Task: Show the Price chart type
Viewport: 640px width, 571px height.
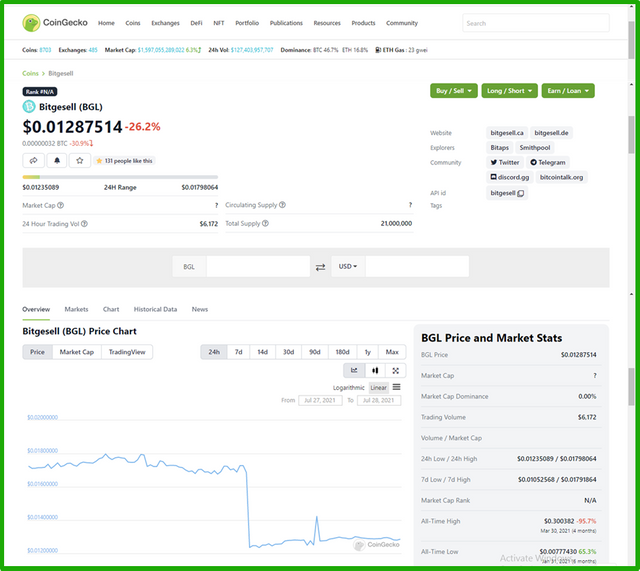Action: tap(37, 352)
